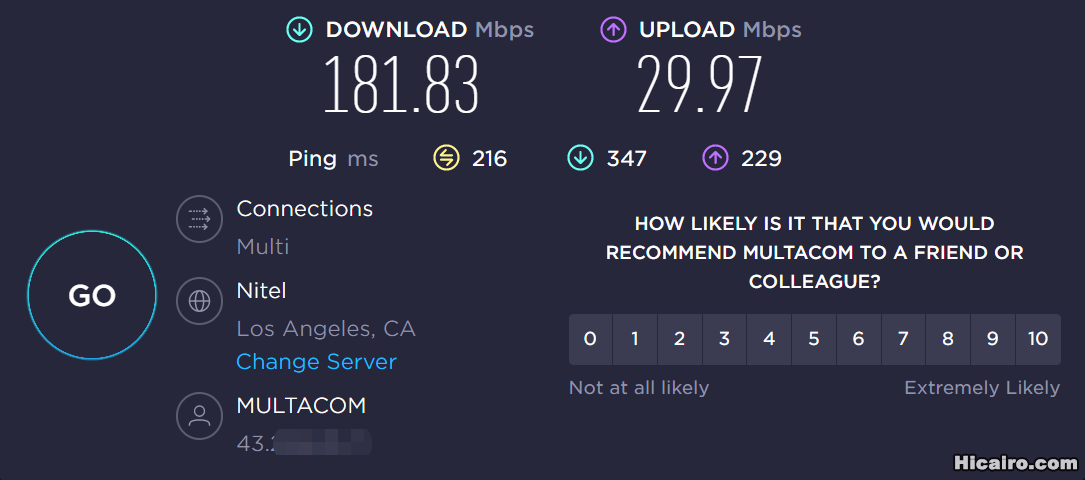Click the 181.83 download speed result
Image resolution: width=1085 pixels, height=480 pixels.
tap(401, 84)
